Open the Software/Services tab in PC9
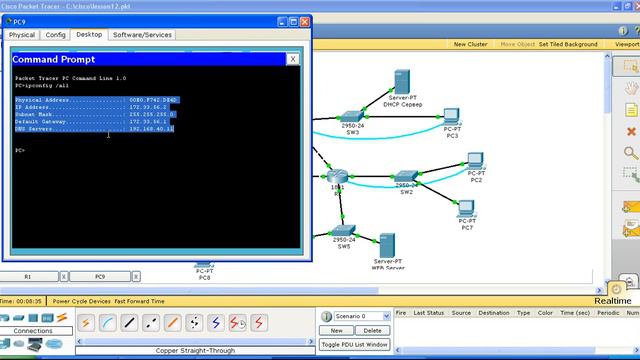Screen dimensions: 640x360 [x=142, y=35]
